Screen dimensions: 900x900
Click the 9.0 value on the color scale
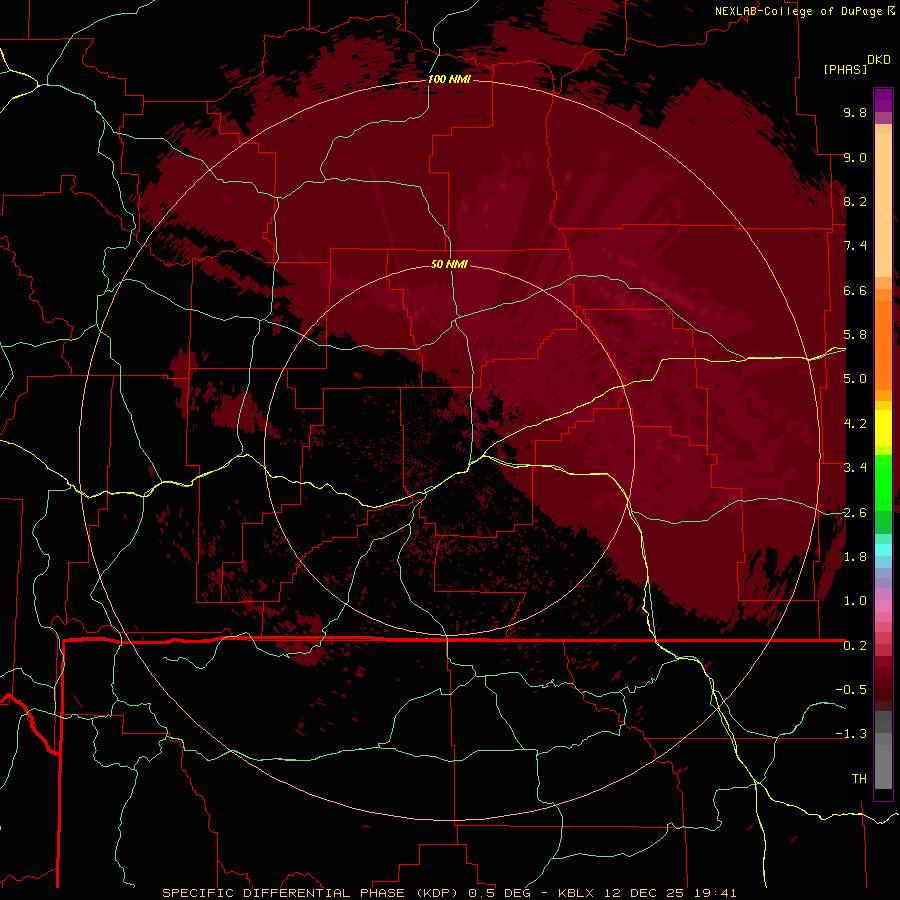855,157
